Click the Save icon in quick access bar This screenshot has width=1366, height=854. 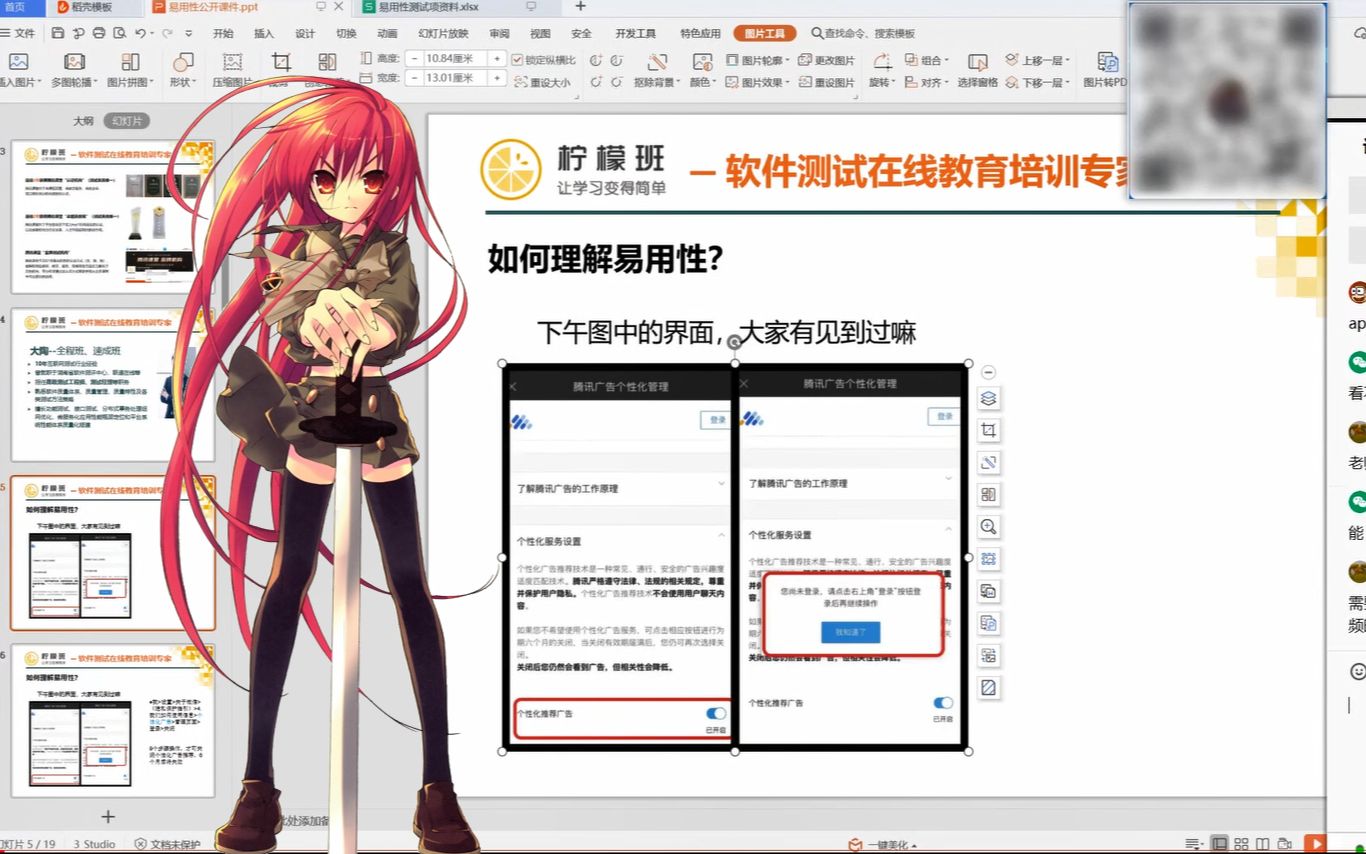59,33
